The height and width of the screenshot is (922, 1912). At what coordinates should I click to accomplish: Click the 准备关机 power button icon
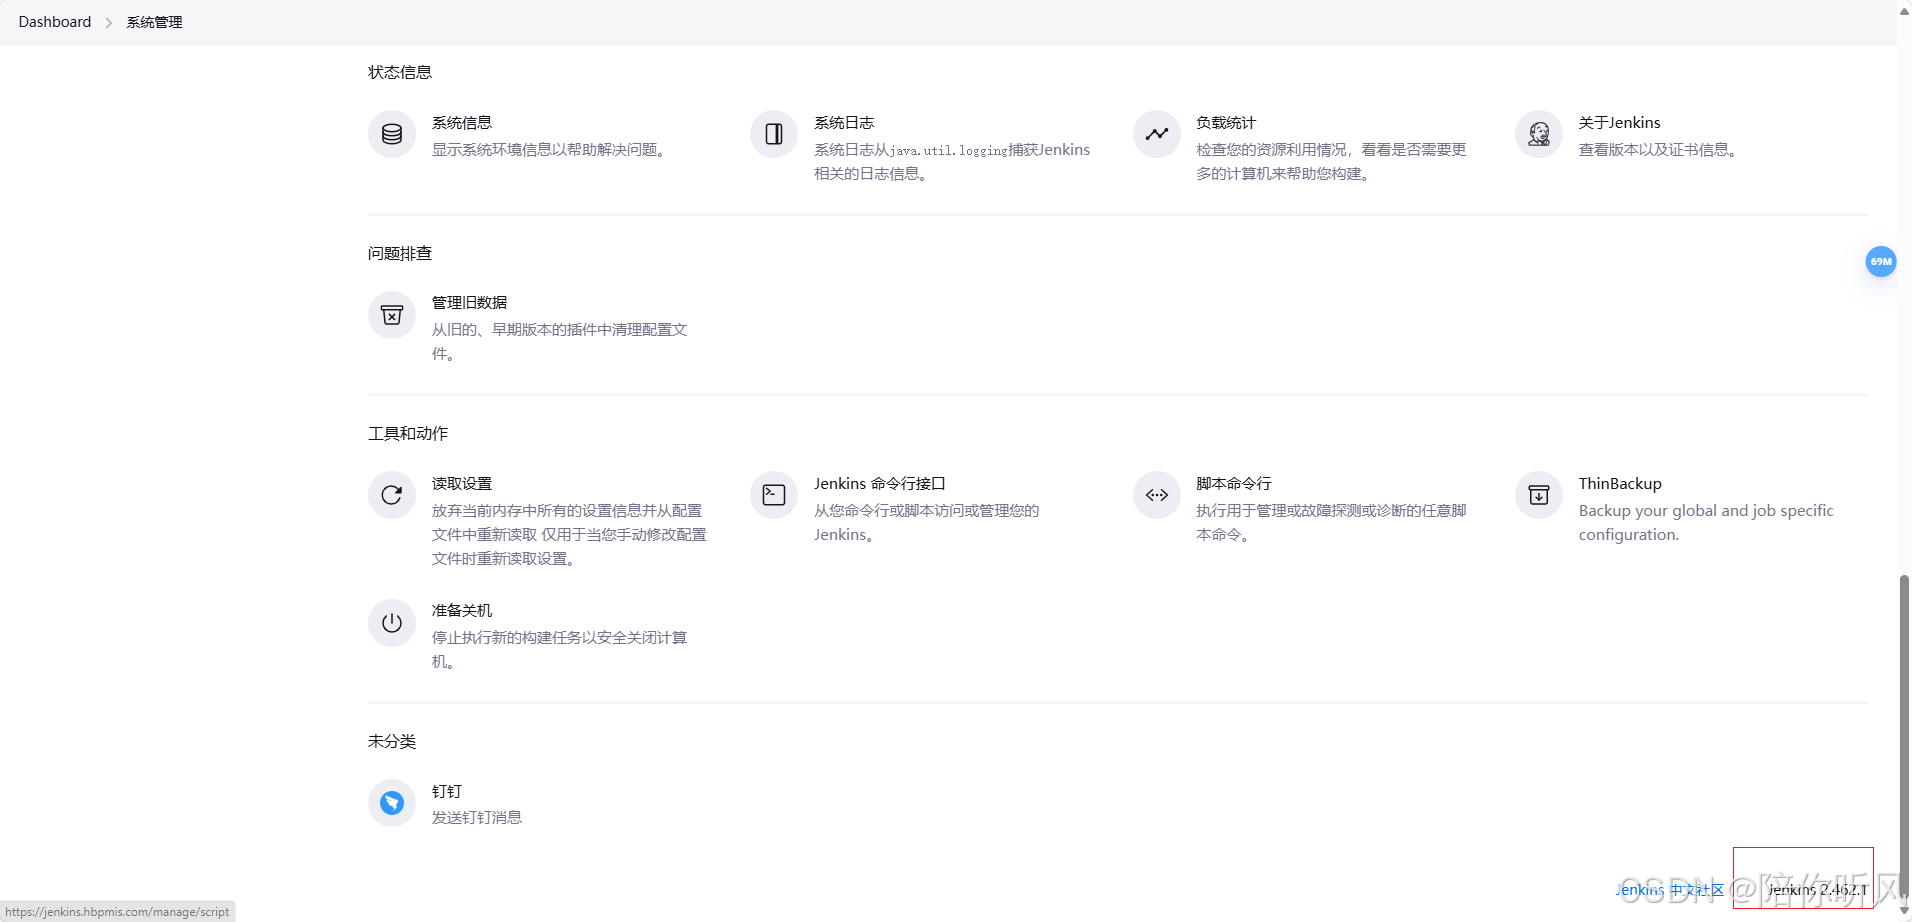(391, 622)
